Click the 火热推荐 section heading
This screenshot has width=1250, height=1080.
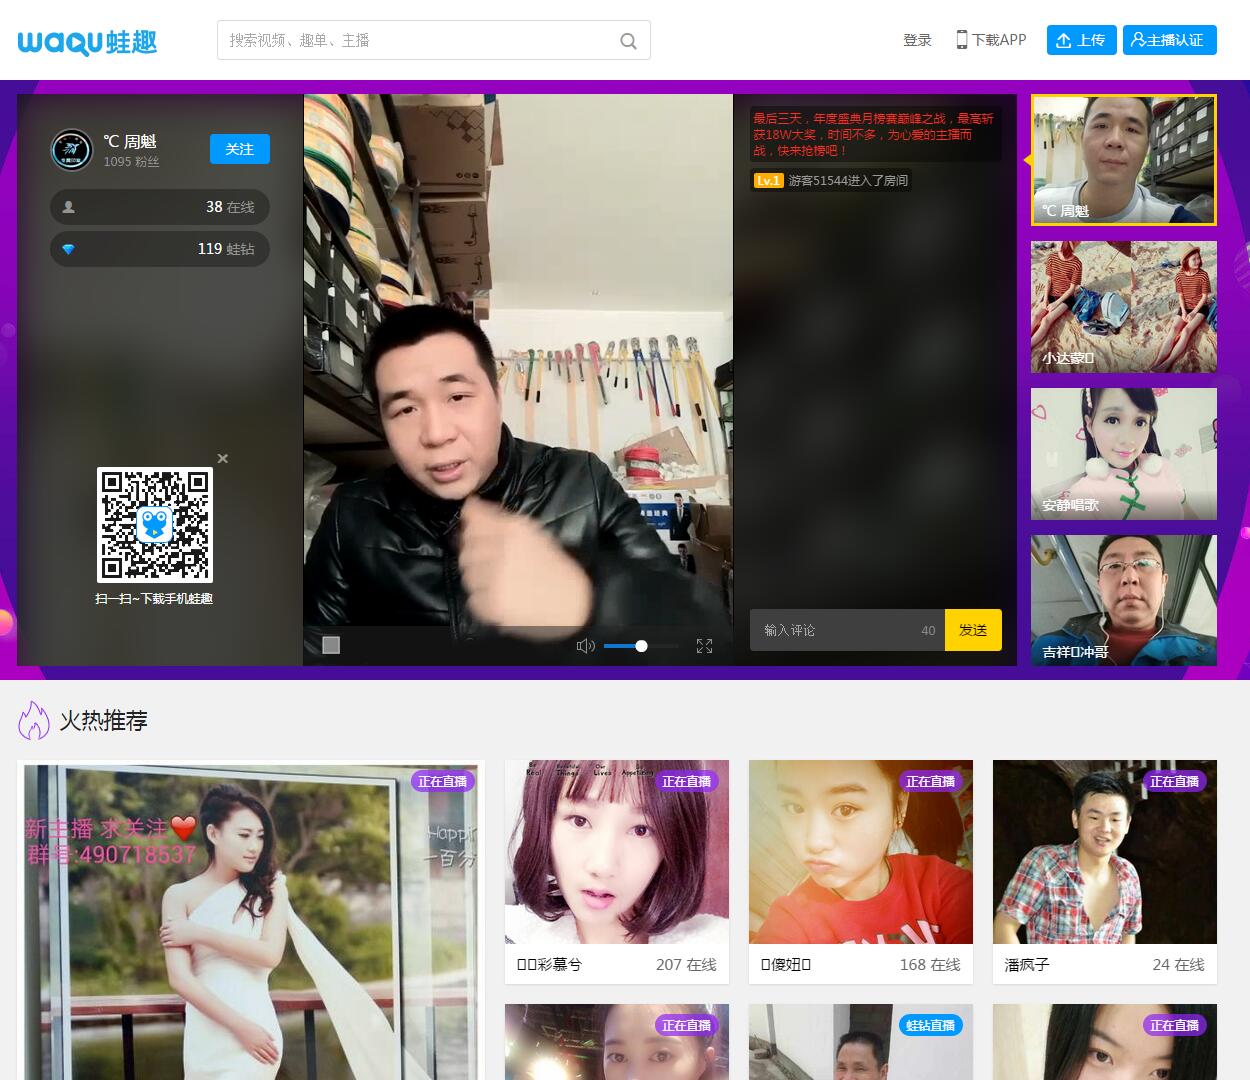click(x=103, y=720)
